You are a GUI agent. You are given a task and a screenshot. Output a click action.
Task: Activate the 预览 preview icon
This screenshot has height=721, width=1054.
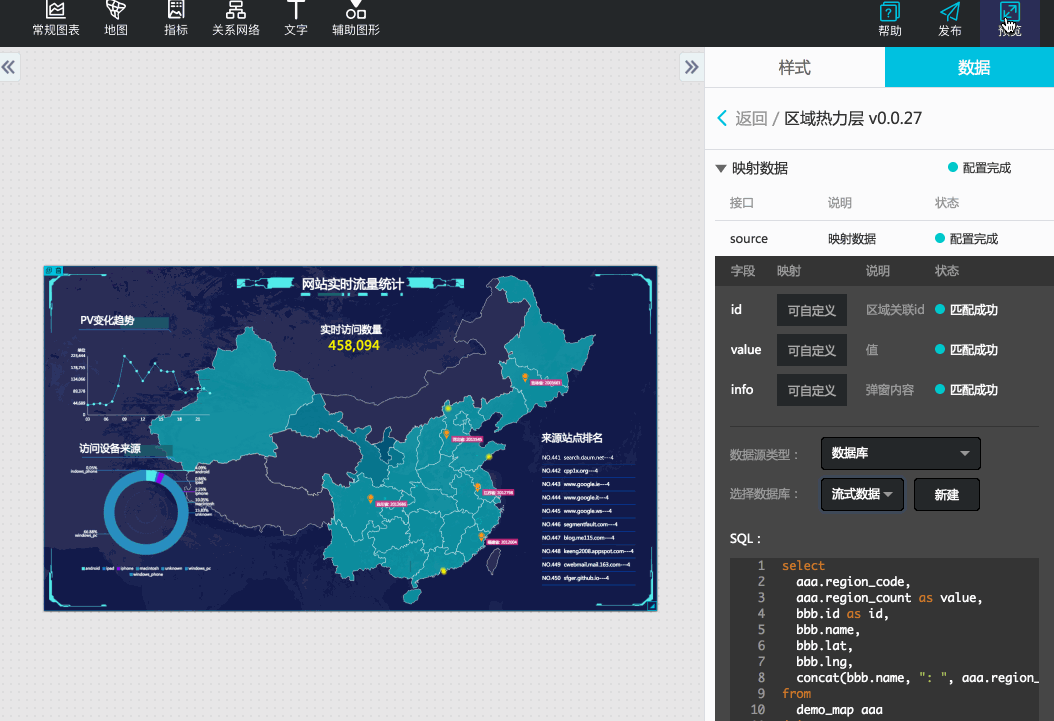(x=1009, y=20)
